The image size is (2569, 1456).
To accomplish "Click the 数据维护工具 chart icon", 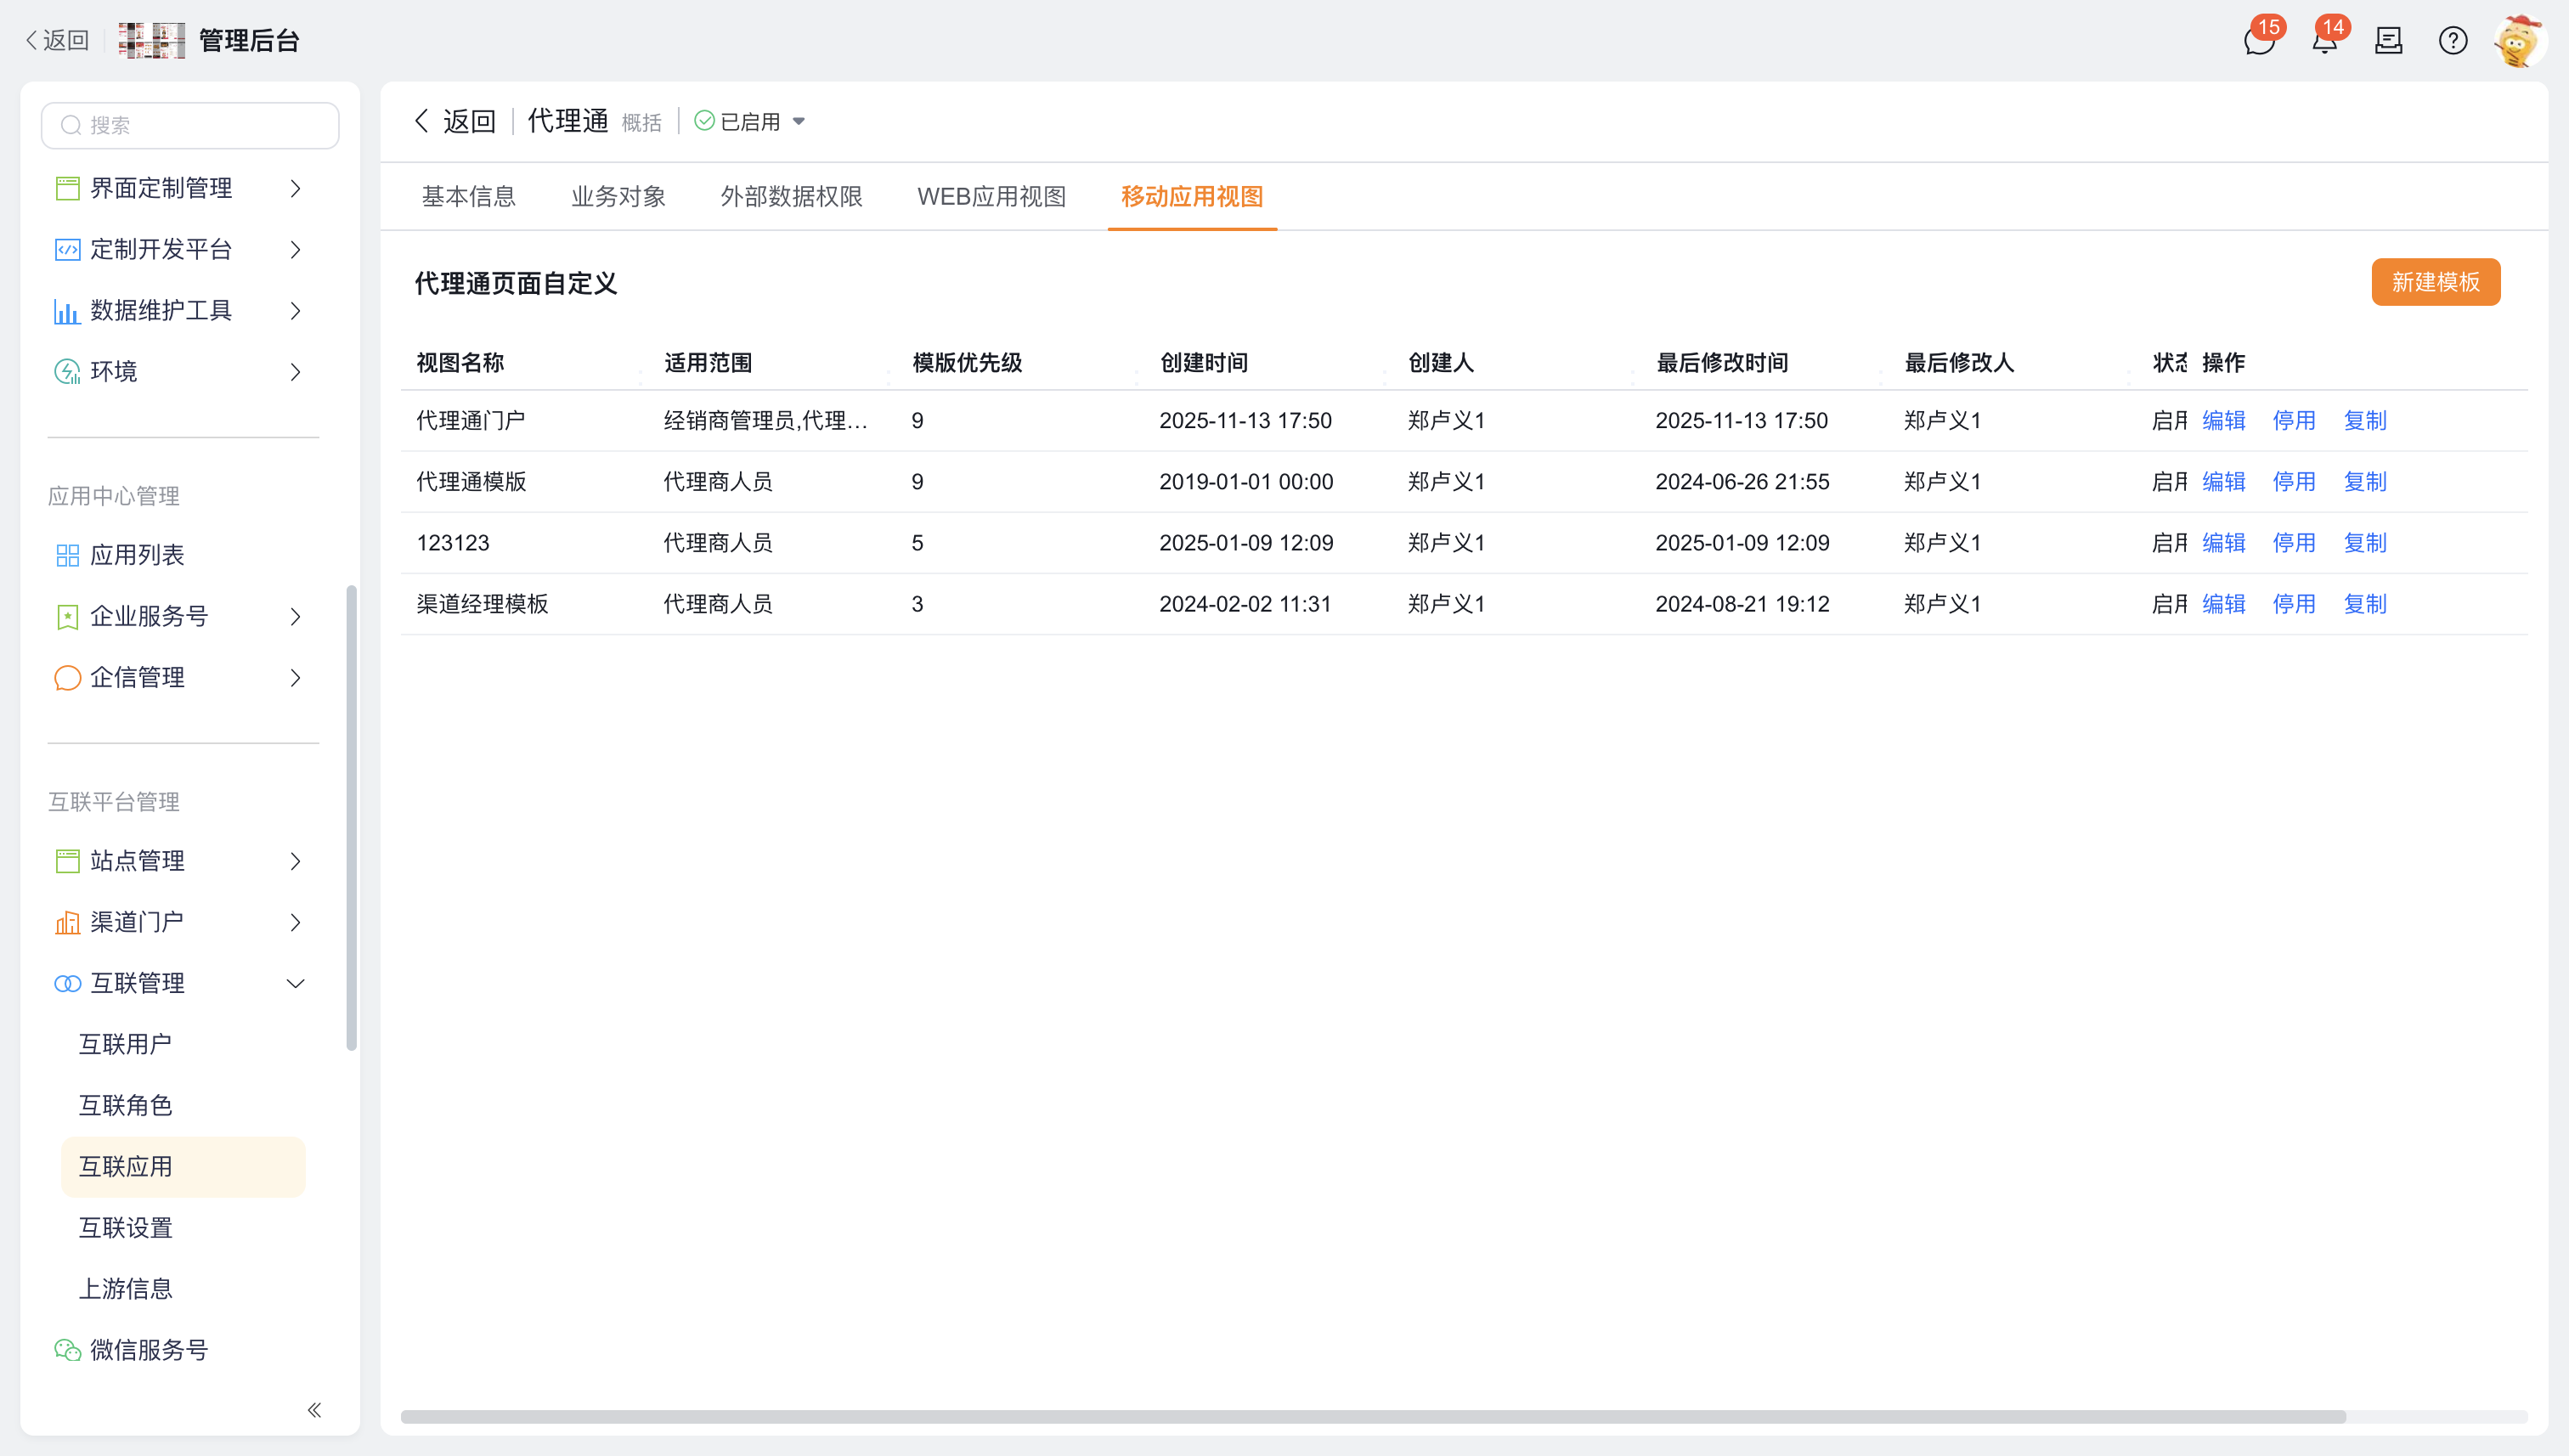I will tap(67, 311).
